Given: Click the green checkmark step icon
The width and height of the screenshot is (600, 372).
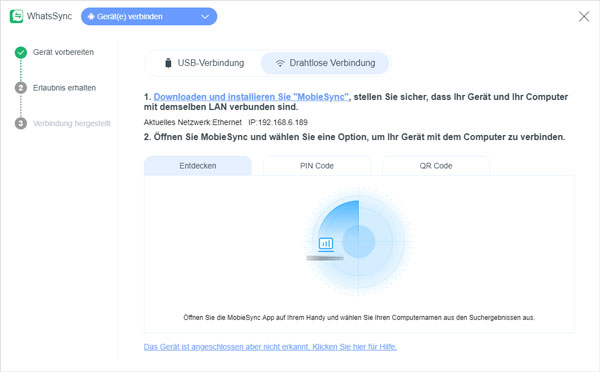Looking at the screenshot, I should [21, 52].
